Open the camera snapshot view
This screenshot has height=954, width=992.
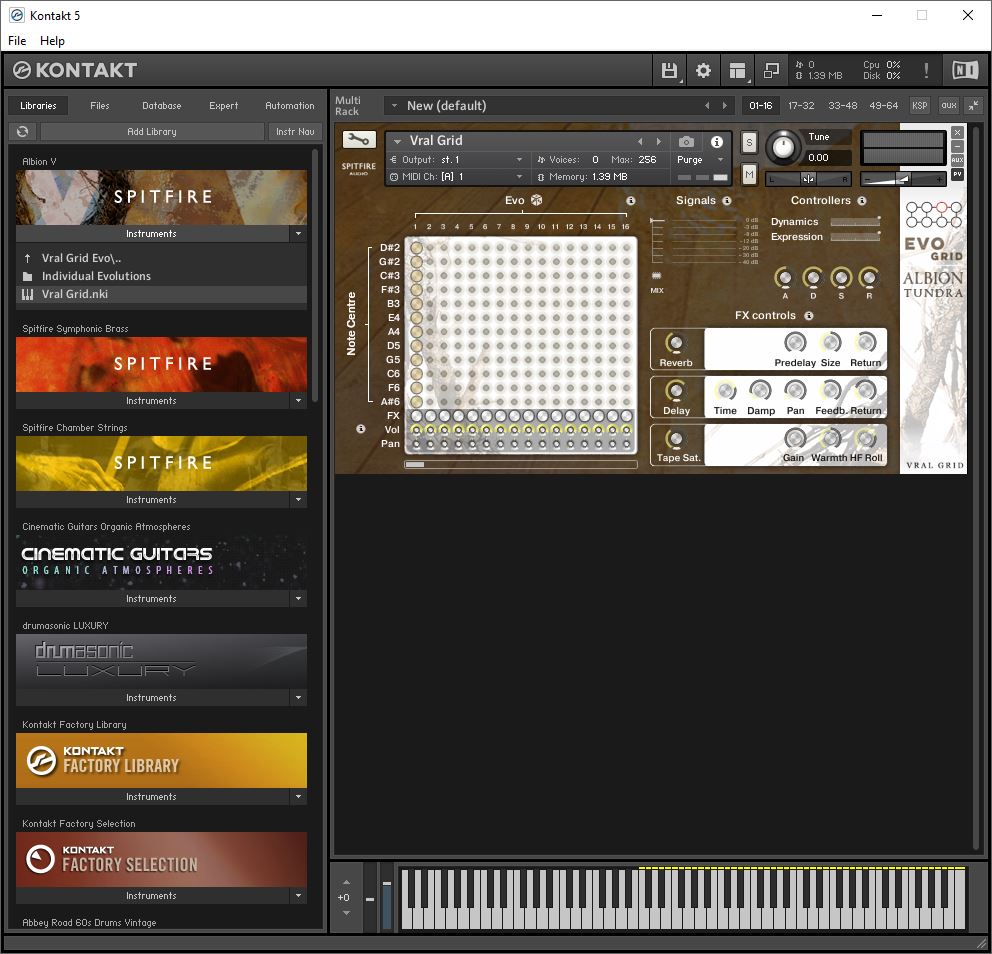pos(686,141)
